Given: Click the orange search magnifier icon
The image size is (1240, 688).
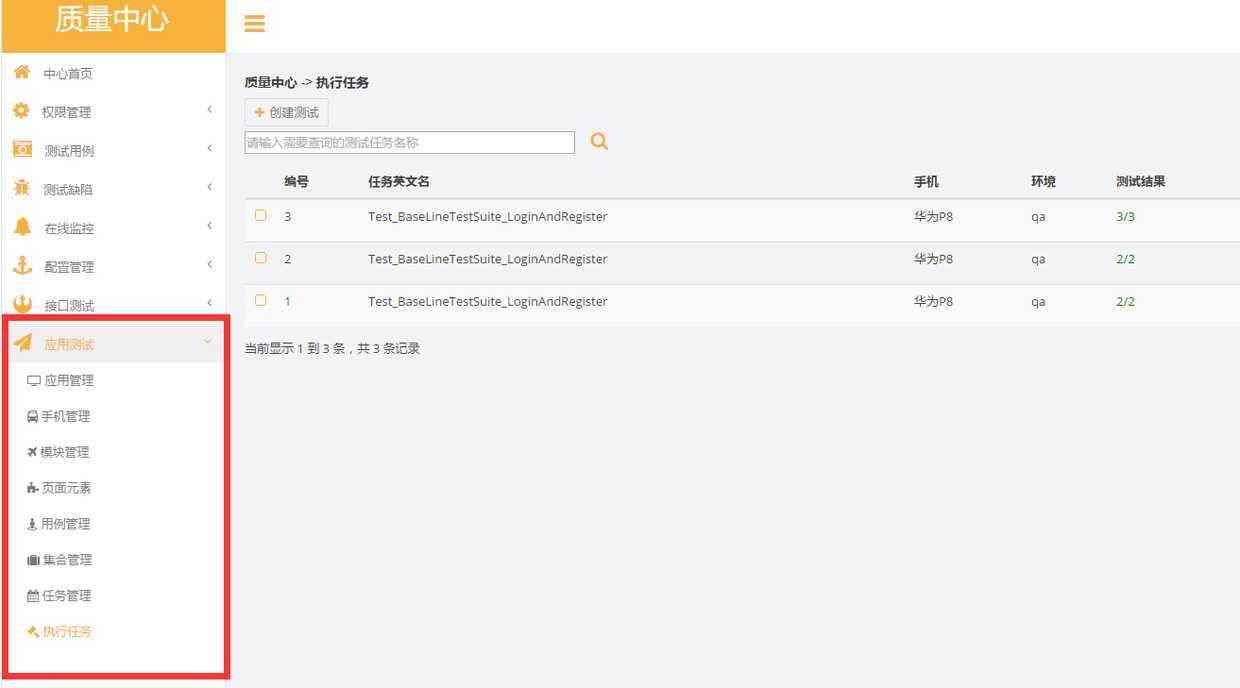Looking at the screenshot, I should point(599,141).
